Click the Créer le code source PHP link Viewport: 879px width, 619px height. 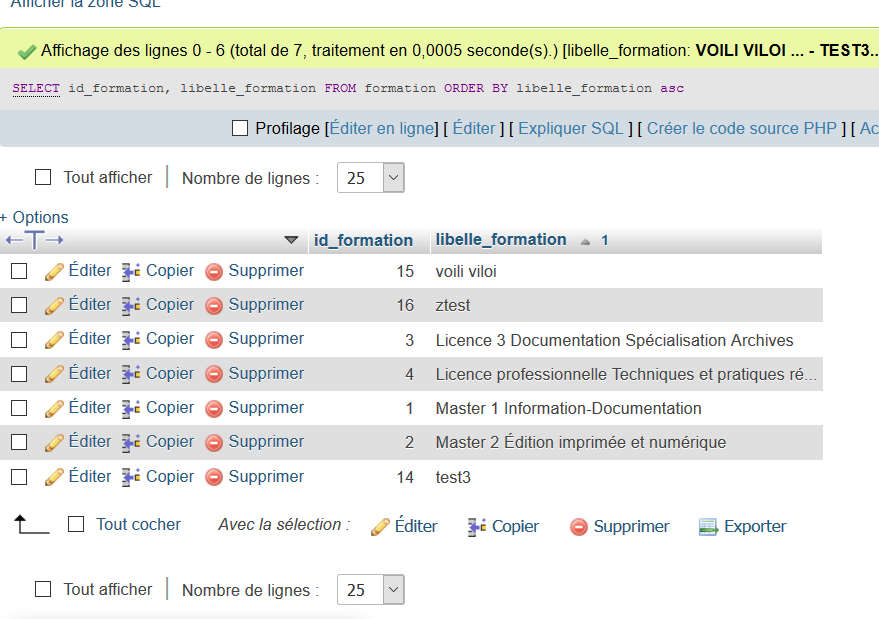click(x=740, y=128)
